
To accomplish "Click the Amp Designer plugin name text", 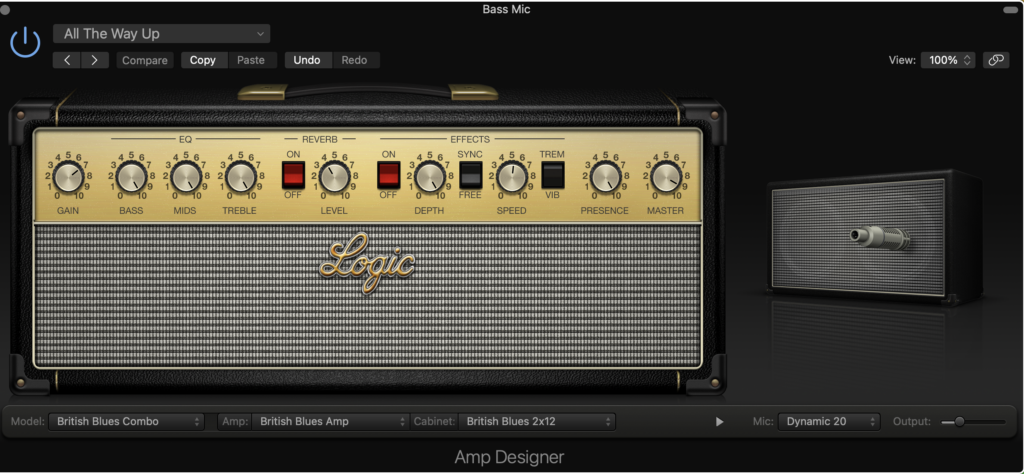I will [x=509, y=457].
